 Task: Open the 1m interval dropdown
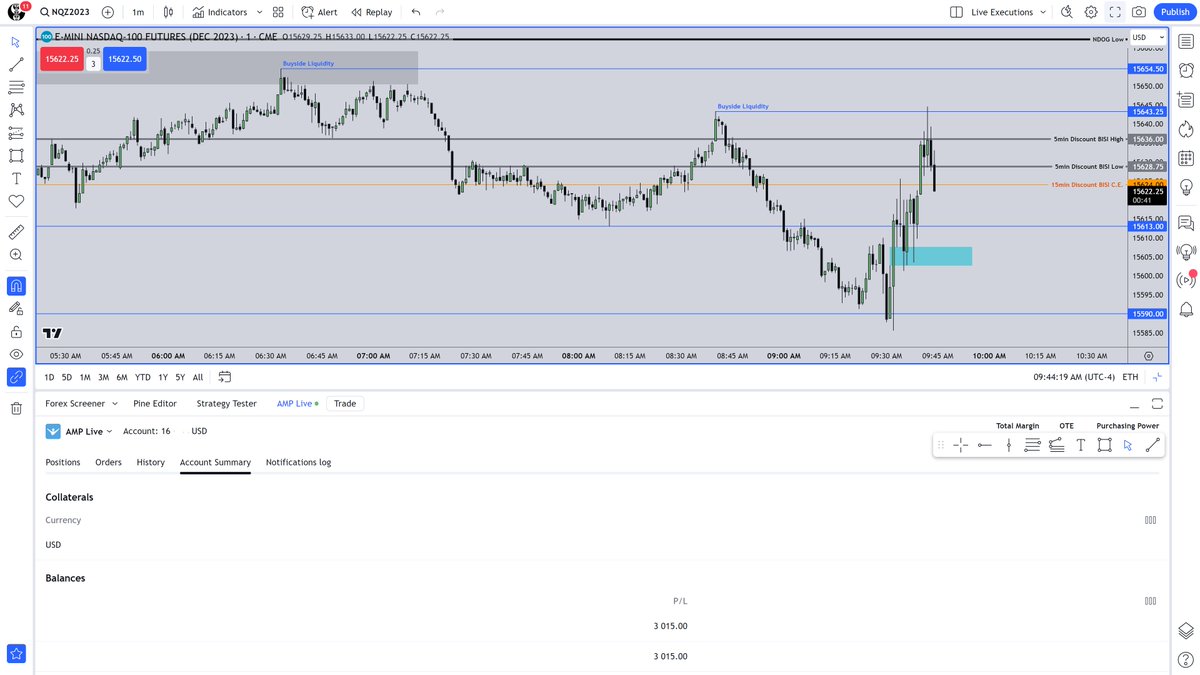tap(137, 11)
